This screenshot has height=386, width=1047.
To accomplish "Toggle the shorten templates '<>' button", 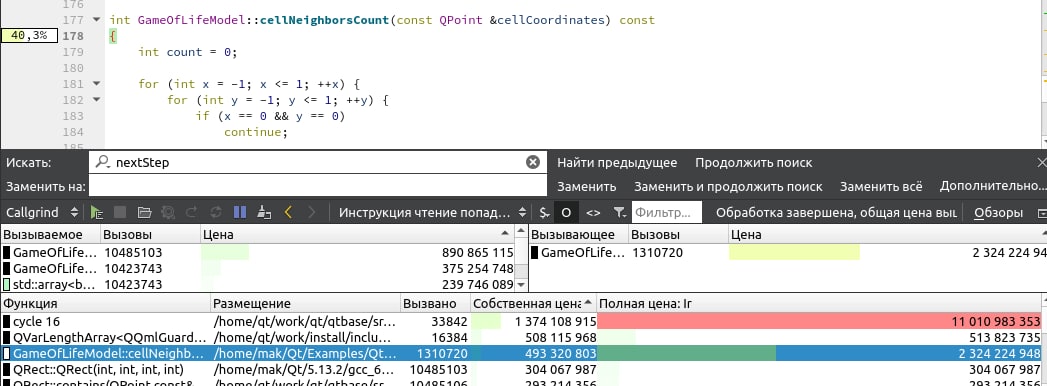I will pyautogui.click(x=593, y=213).
